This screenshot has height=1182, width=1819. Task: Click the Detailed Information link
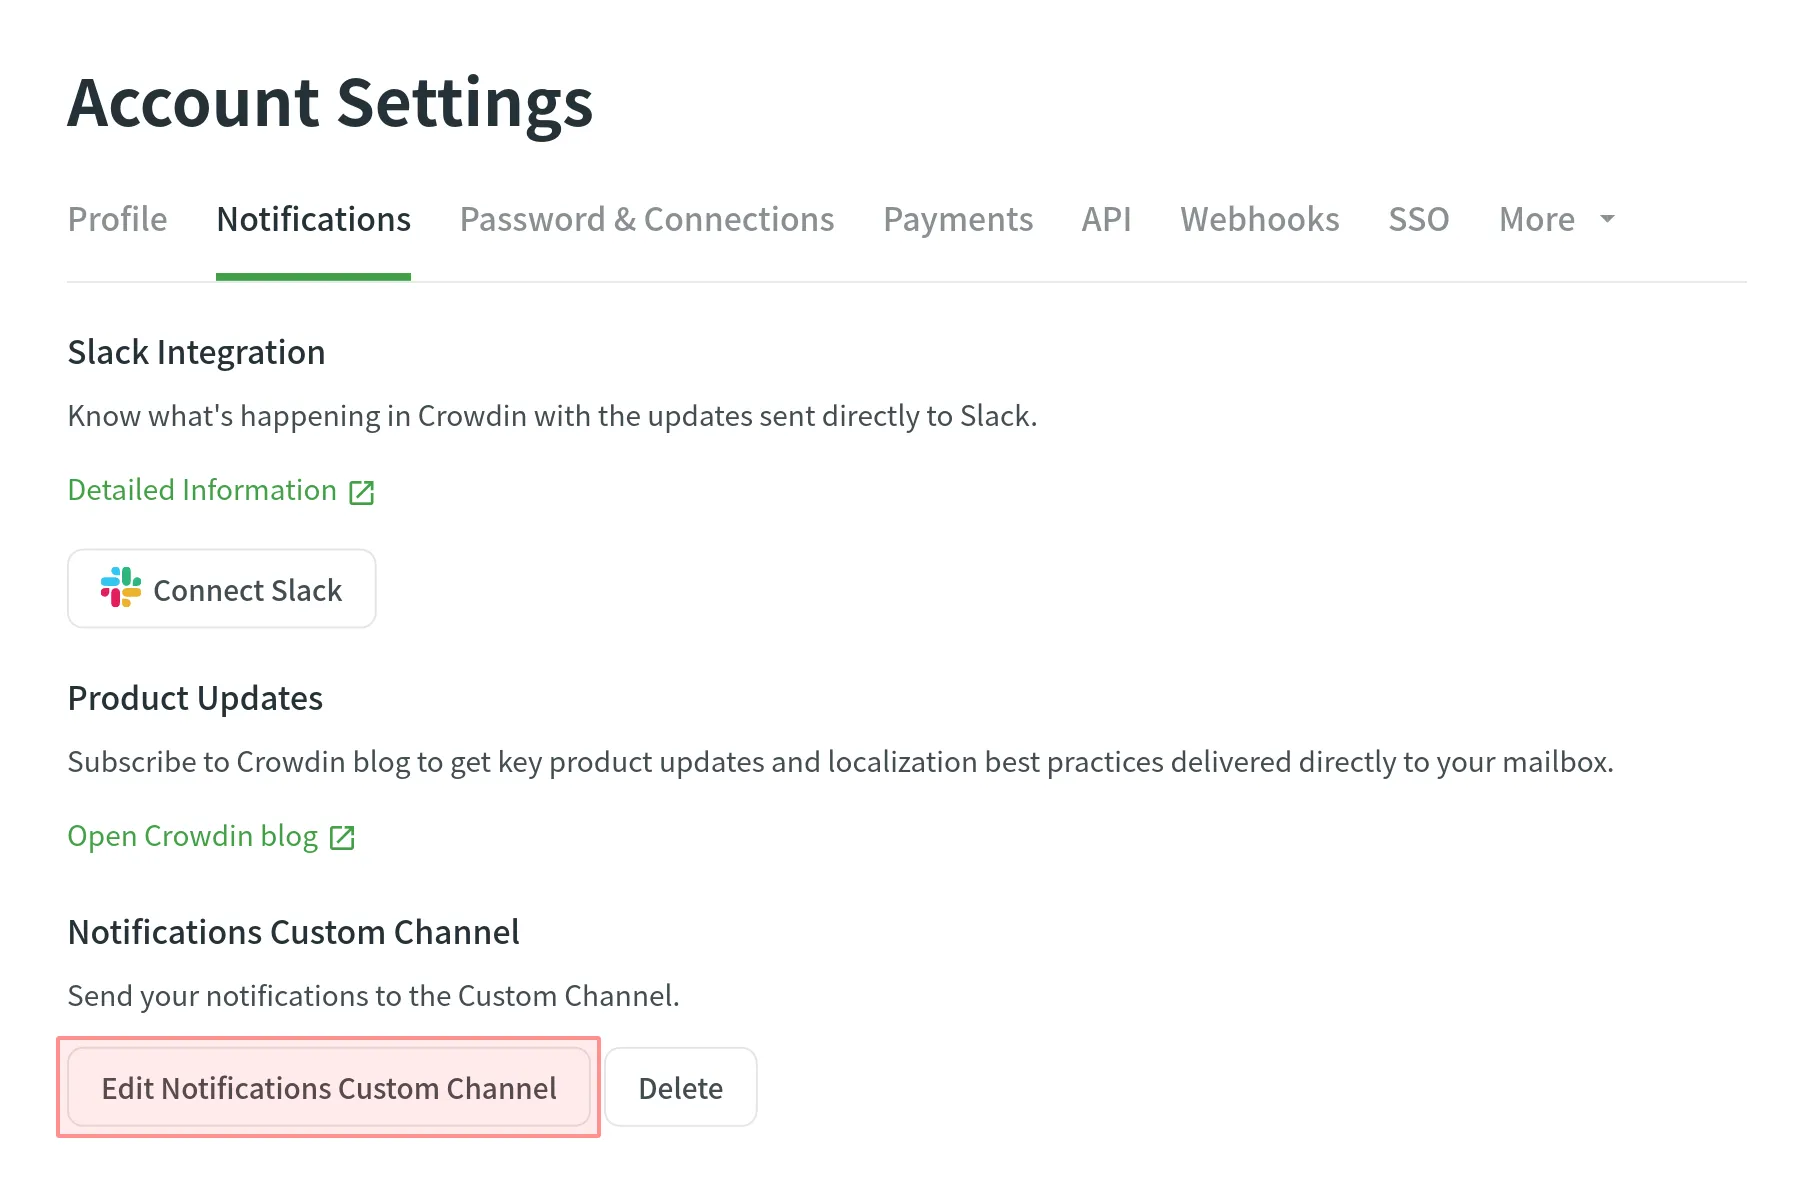pyautogui.click(x=202, y=490)
